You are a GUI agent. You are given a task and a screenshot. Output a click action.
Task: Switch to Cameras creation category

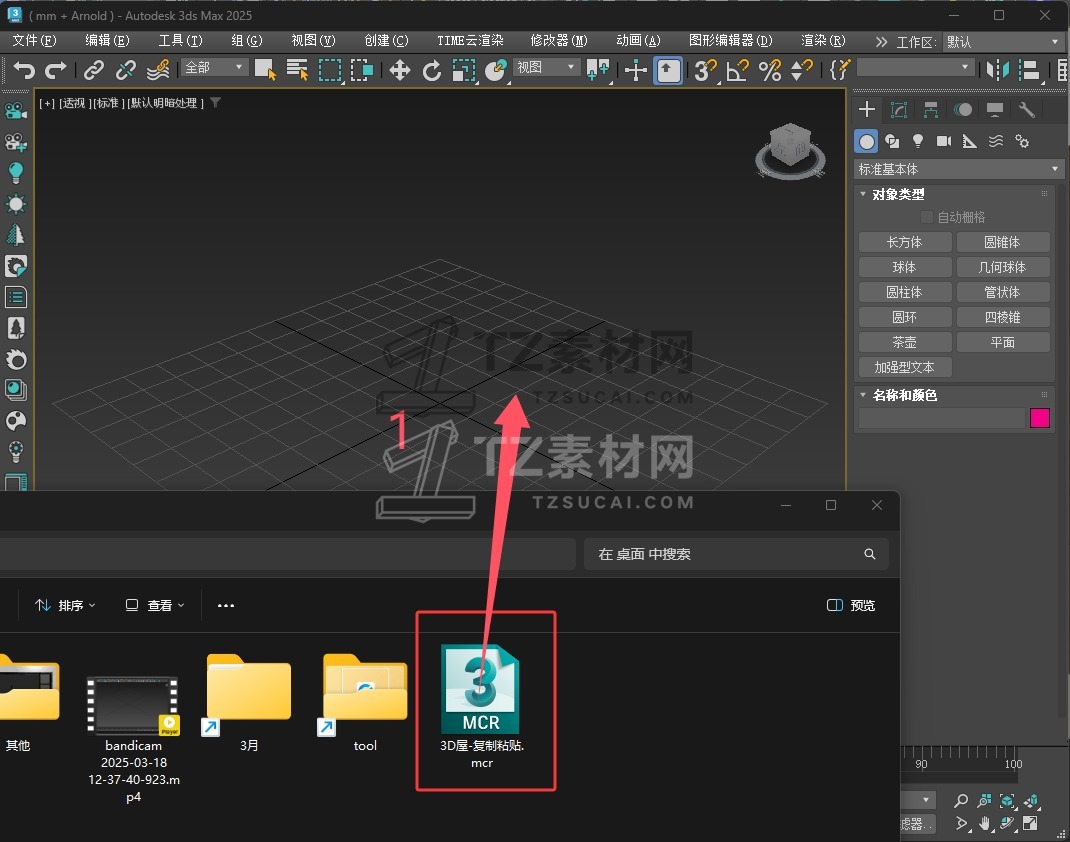point(943,141)
